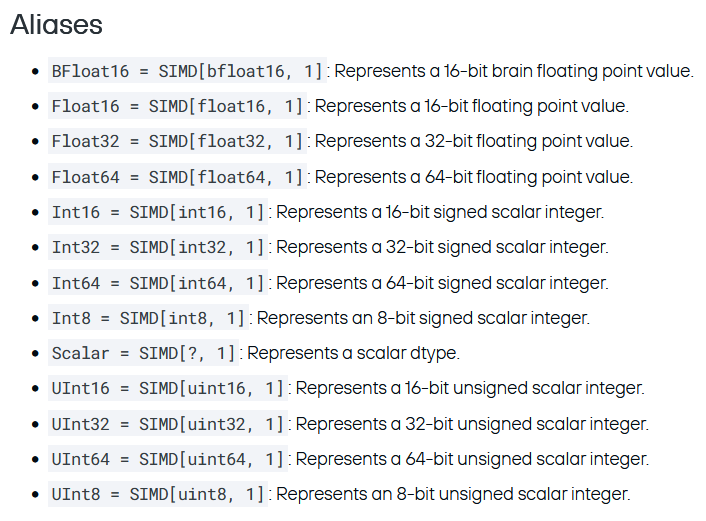Click the Float64 = SIMD[float64, 1] code

[178, 177]
